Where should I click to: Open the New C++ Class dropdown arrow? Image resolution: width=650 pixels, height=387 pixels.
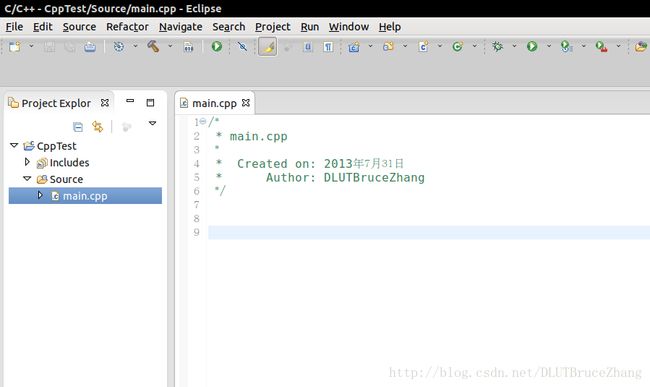coord(474,46)
